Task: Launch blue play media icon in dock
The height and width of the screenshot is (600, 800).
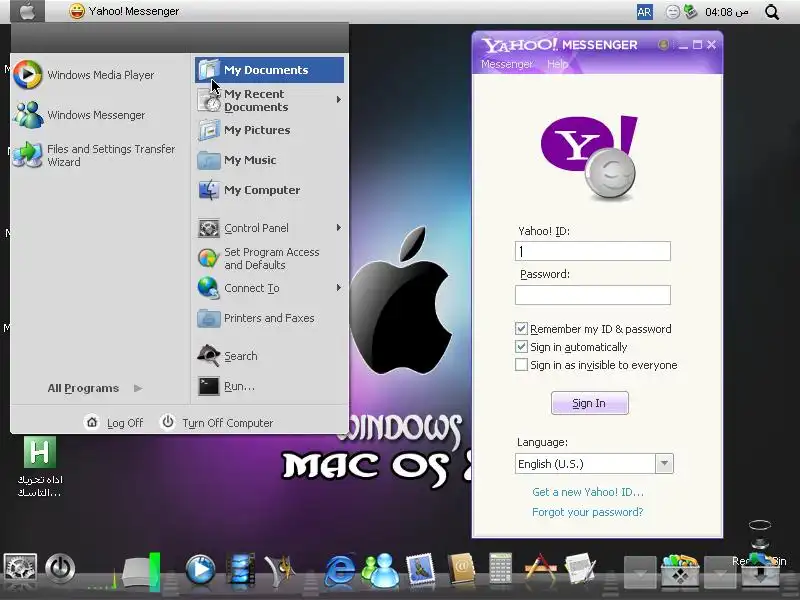Action: click(x=200, y=569)
